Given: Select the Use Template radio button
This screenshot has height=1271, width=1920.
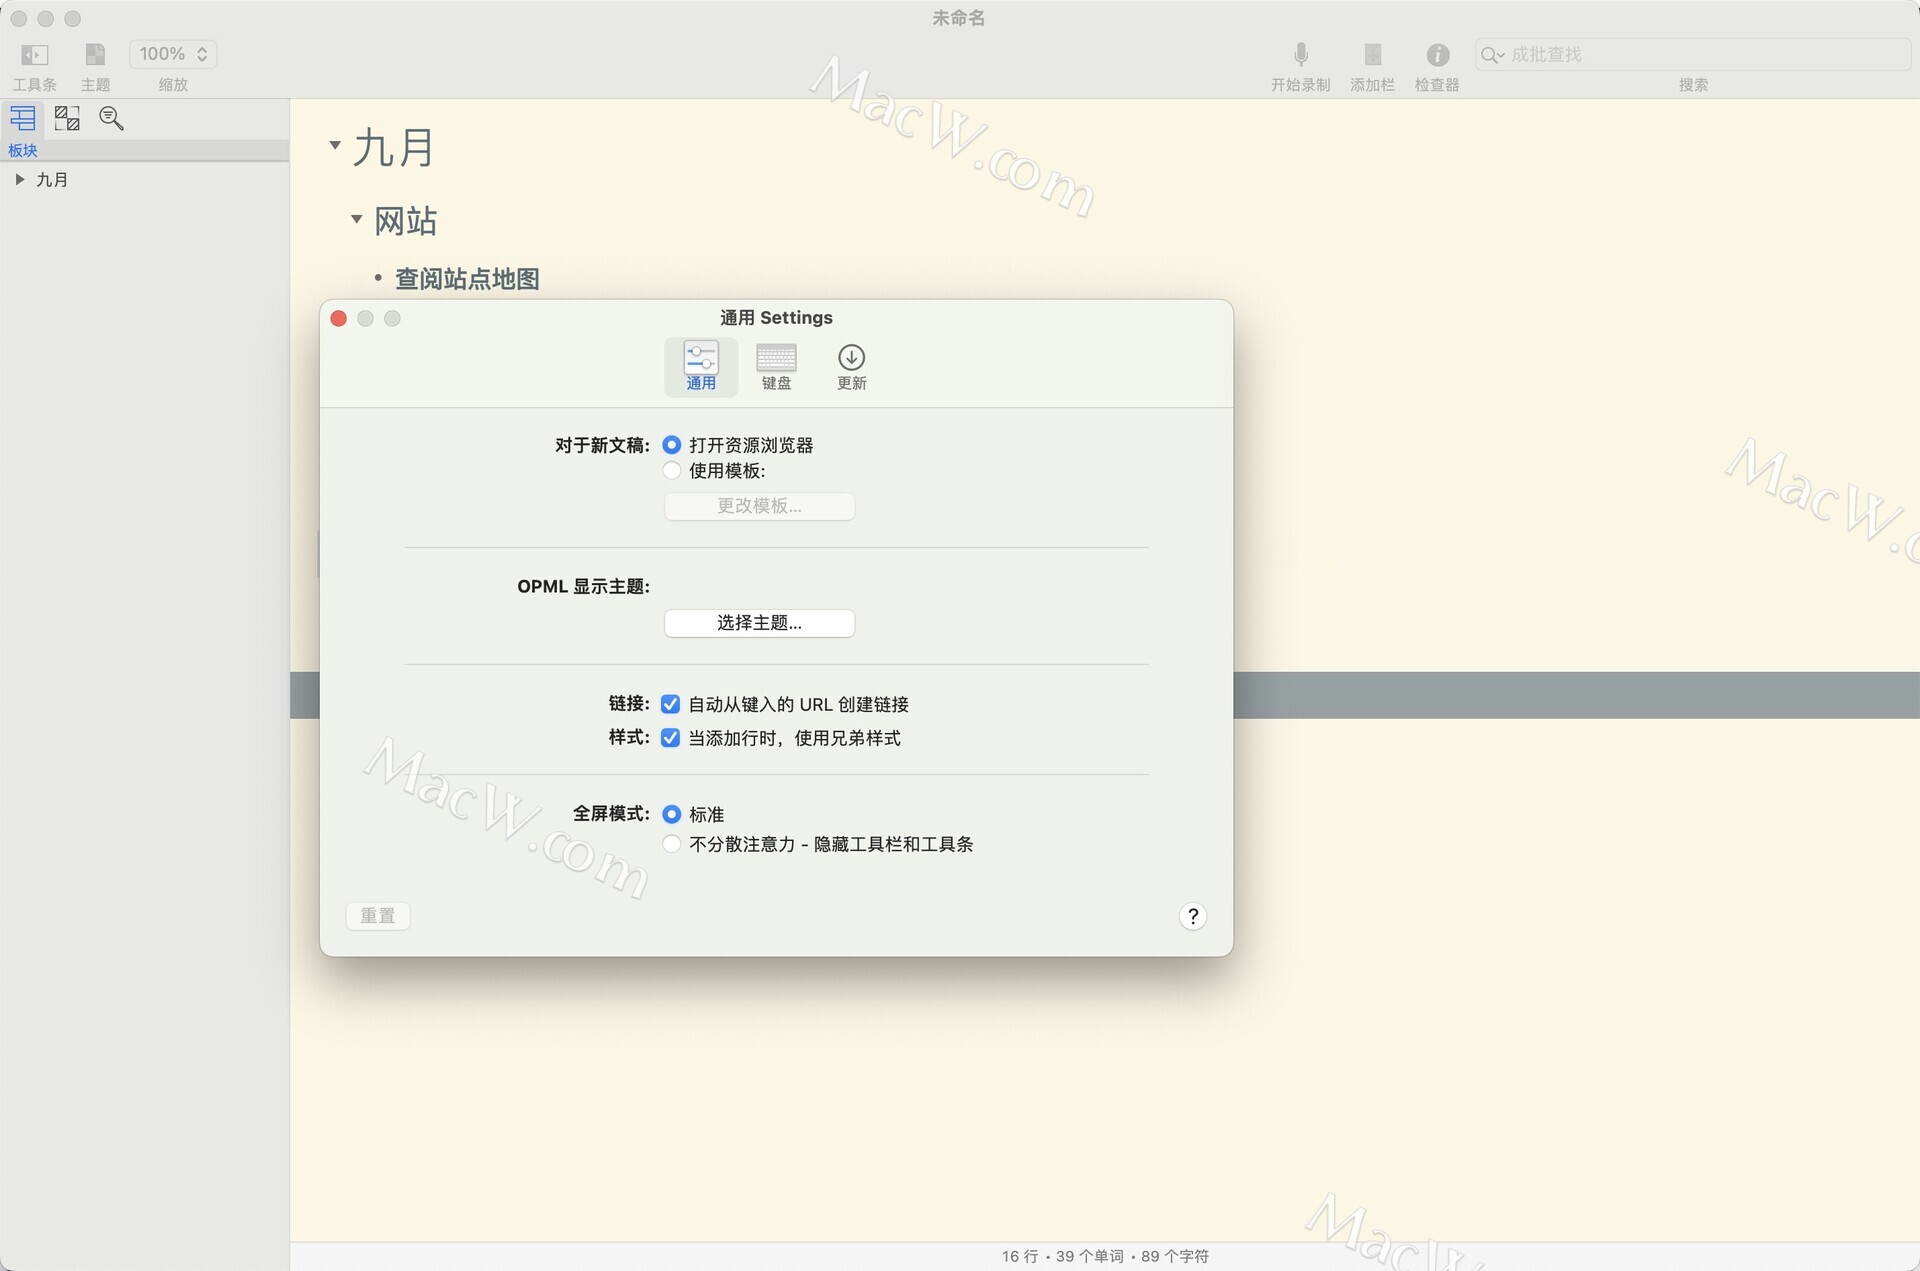Looking at the screenshot, I should coord(672,471).
